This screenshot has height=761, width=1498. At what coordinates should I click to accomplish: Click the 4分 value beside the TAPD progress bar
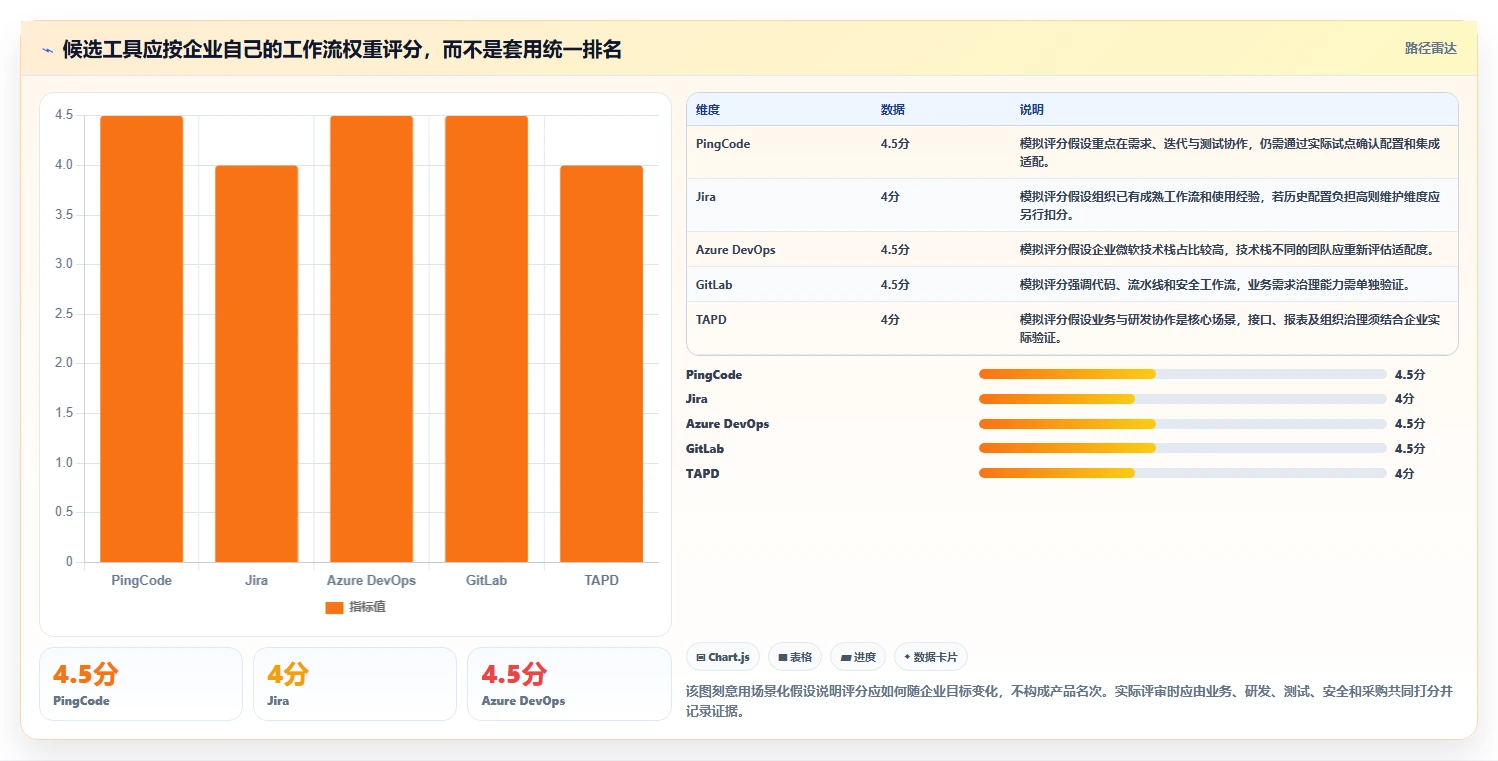1404,474
